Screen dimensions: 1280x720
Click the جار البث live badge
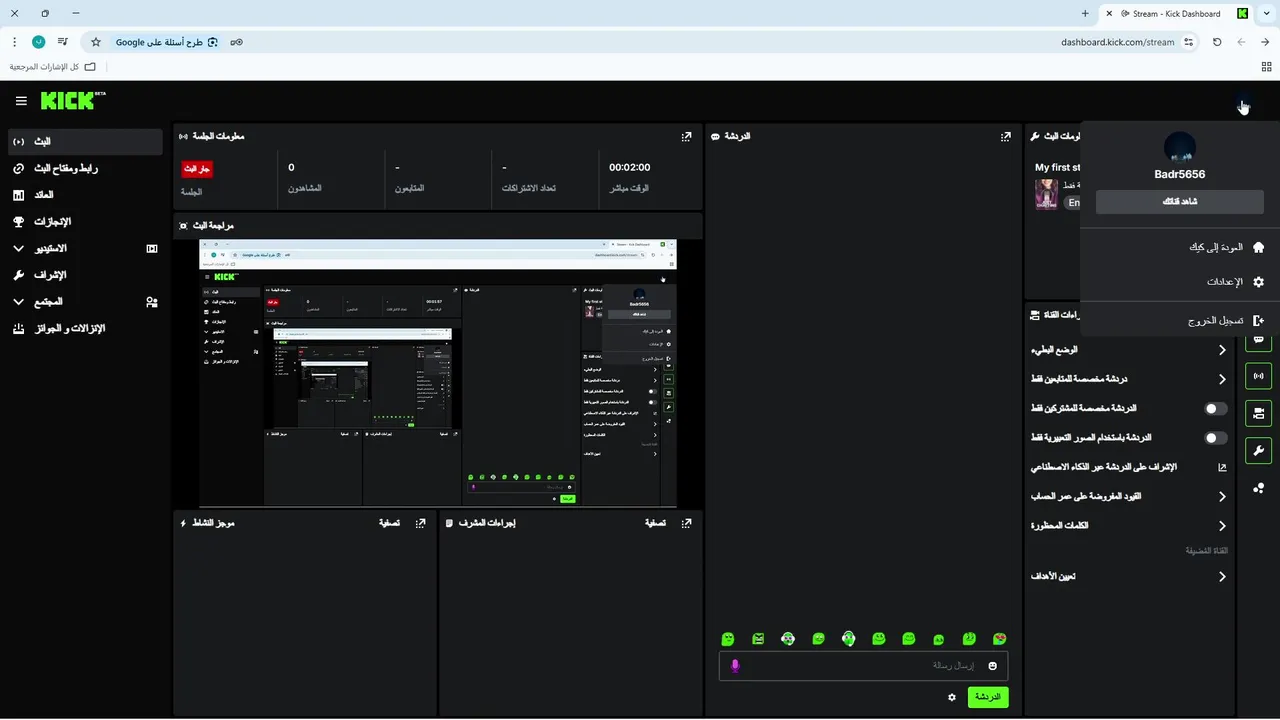197,169
